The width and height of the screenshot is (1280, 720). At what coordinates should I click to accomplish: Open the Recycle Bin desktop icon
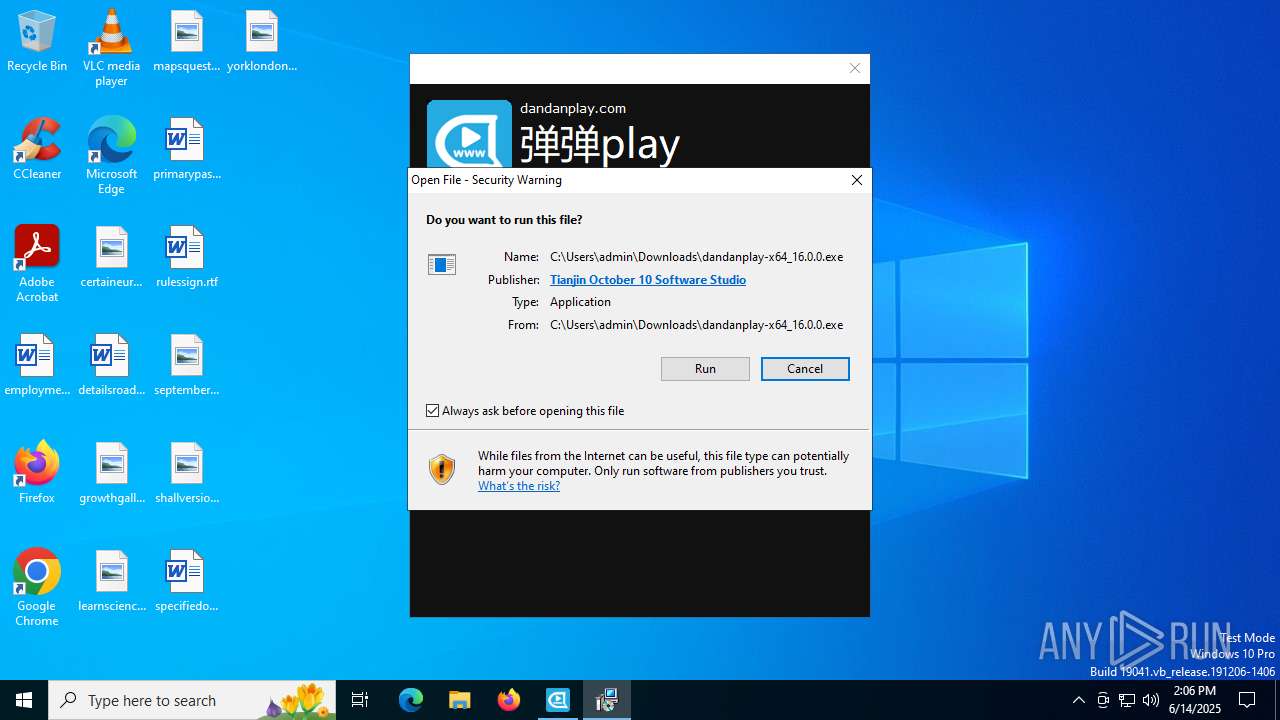37,41
